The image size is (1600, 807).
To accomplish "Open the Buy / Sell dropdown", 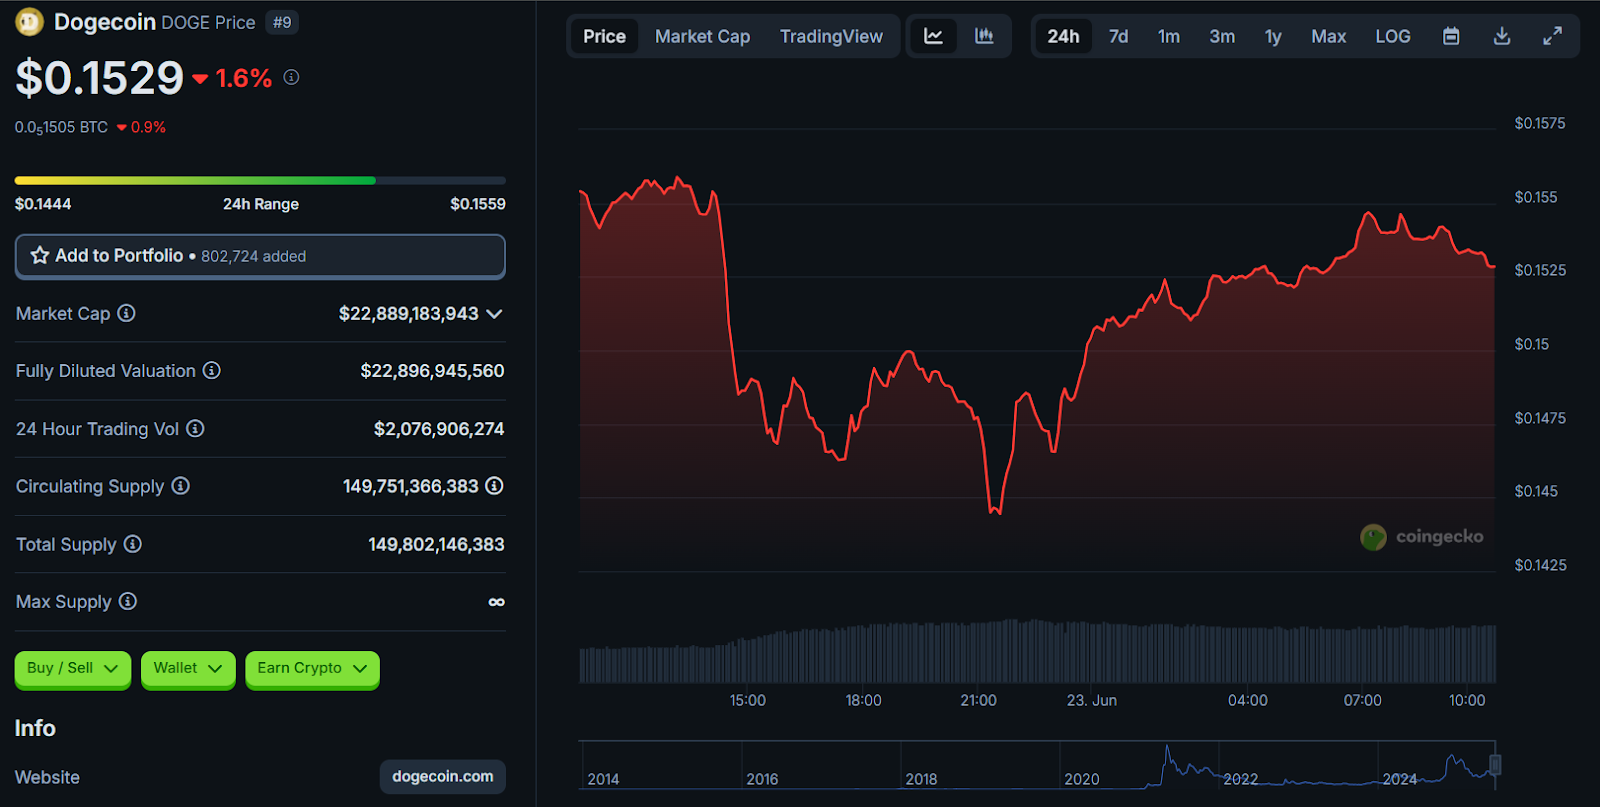I will 72,668.
